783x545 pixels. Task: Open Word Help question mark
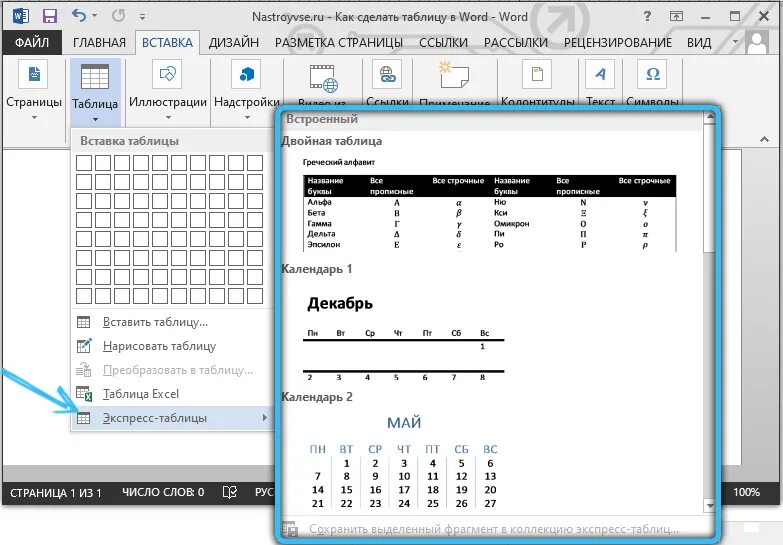coord(647,16)
